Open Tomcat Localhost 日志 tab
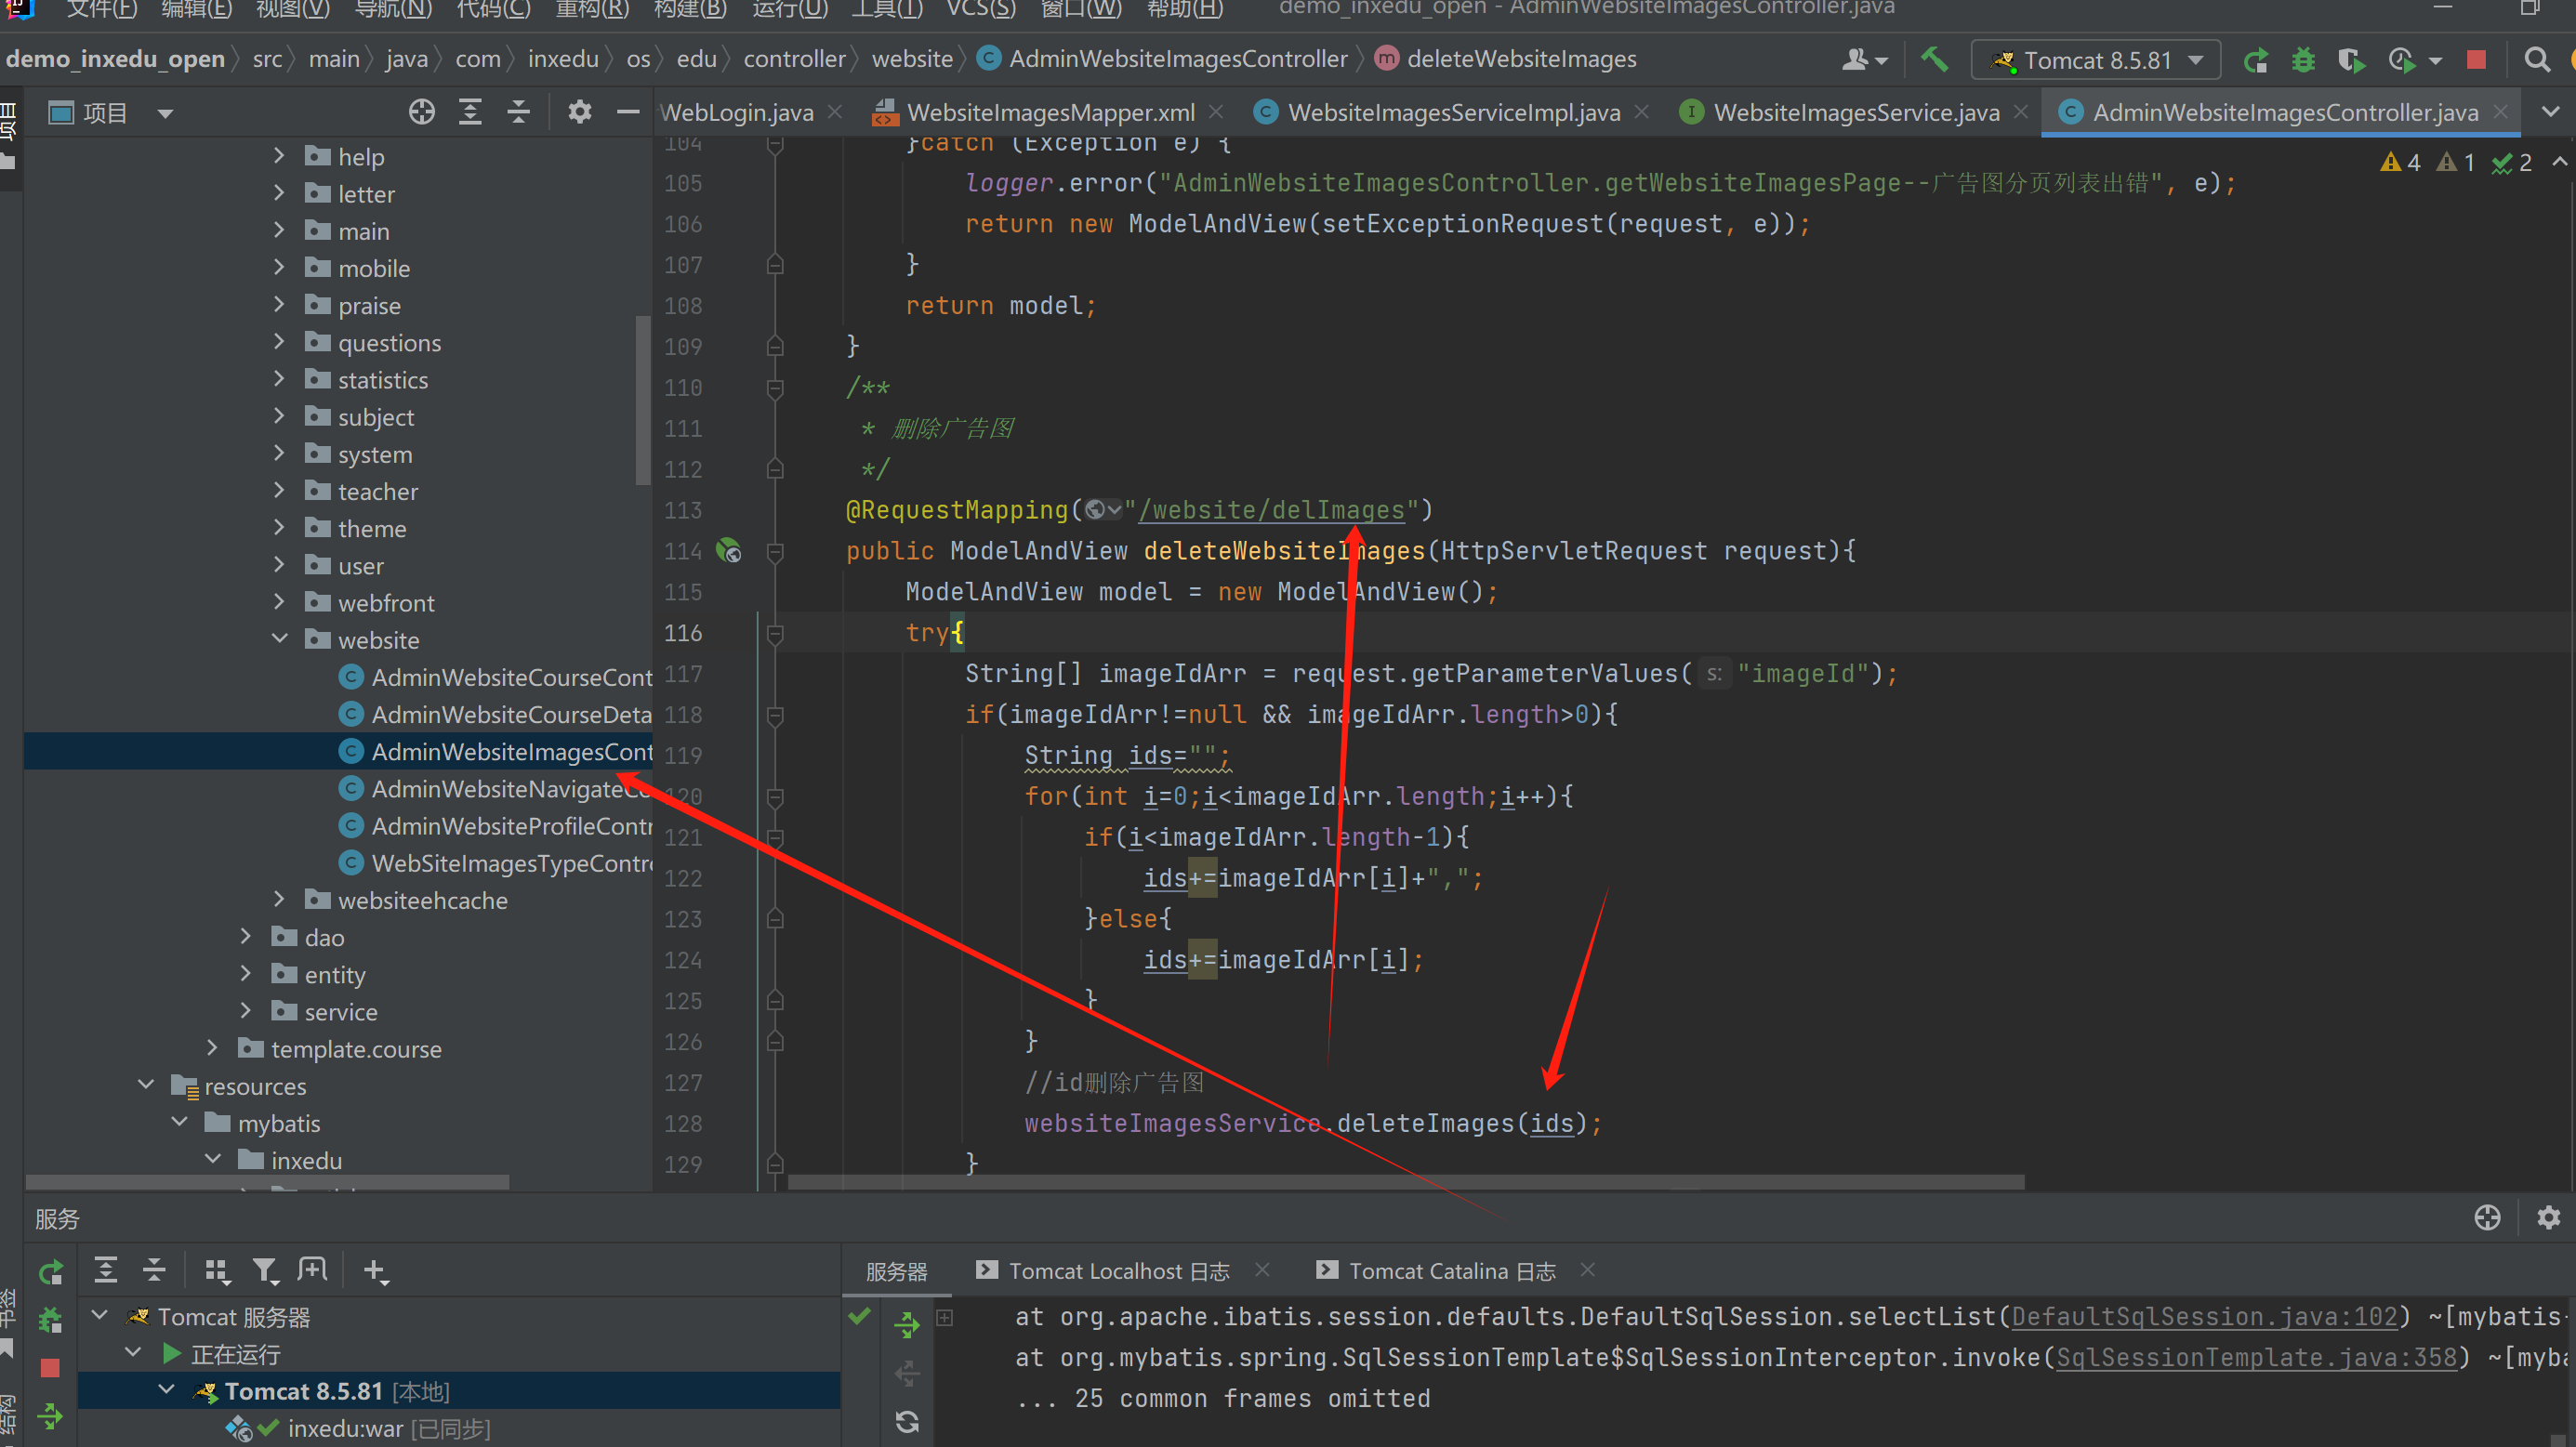2576x1447 pixels. [1119, 1271]
